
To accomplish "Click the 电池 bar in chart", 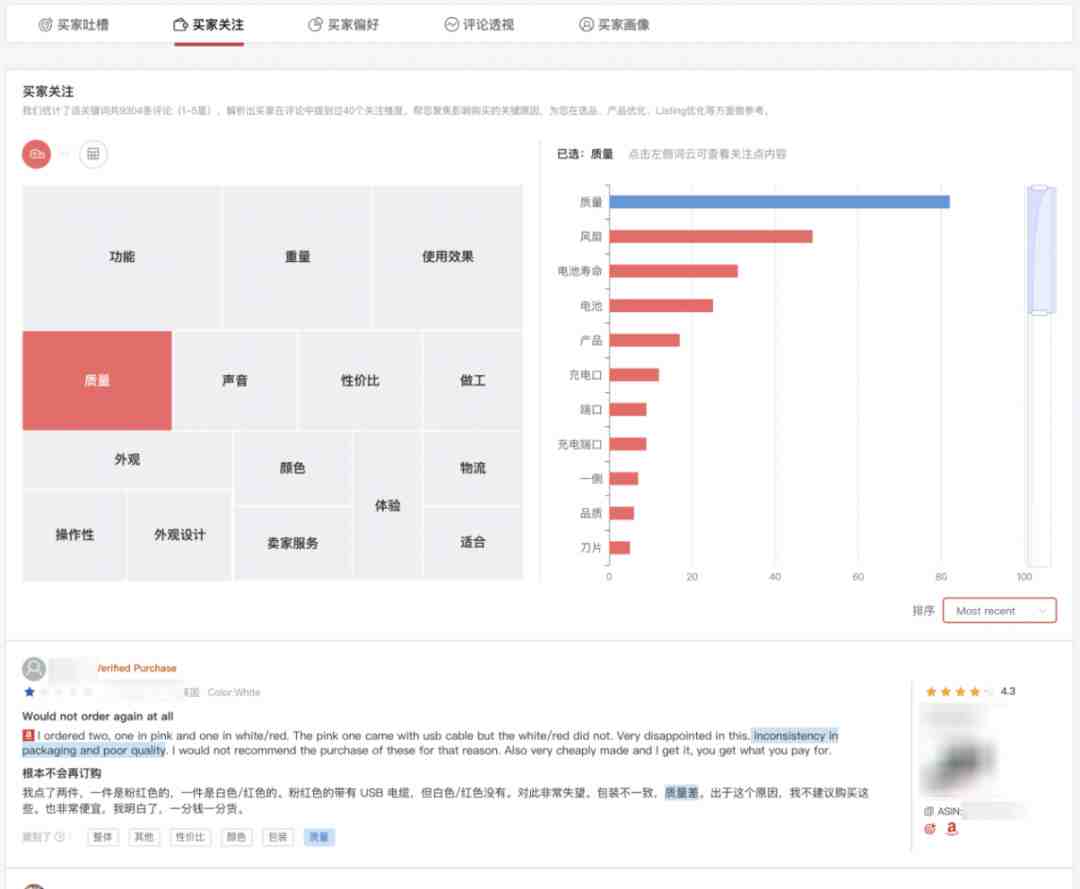I will point(661,306).
